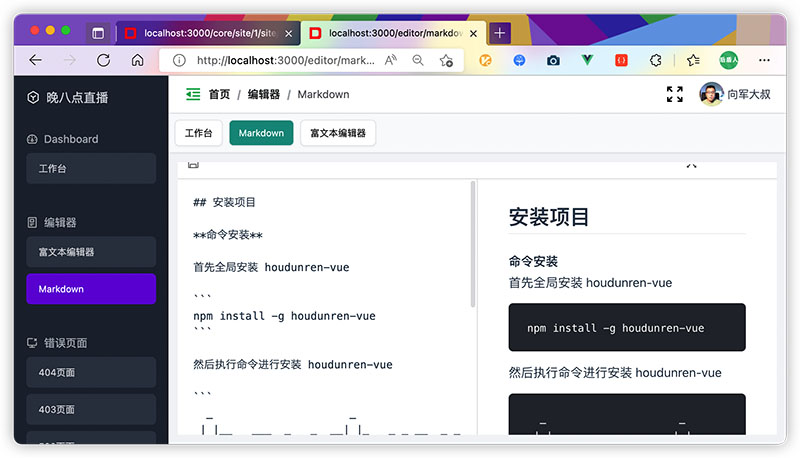Select the purple Markdown sidebar item
Image resolution: width=800 pixels, height=458 pixels.
click(91, 289)
